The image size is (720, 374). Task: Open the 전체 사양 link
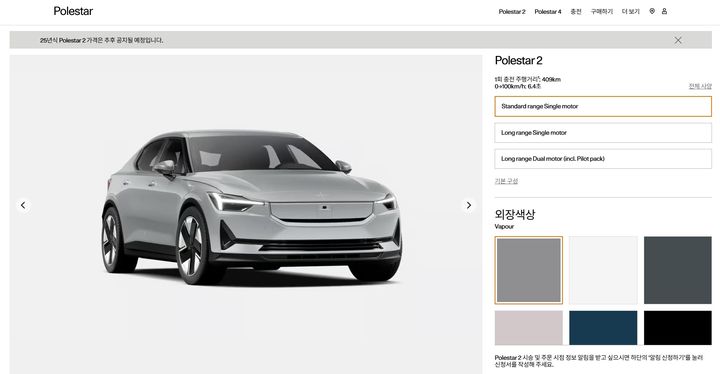click(x=700, y=86)
